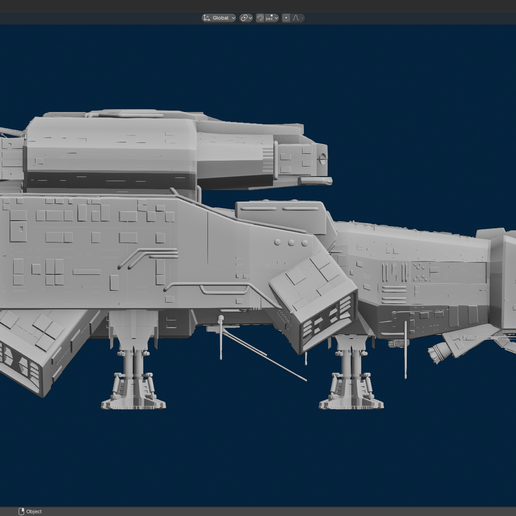Open the snapping options dropdown
Screen dimensions: 516x516
click(272, 18)
